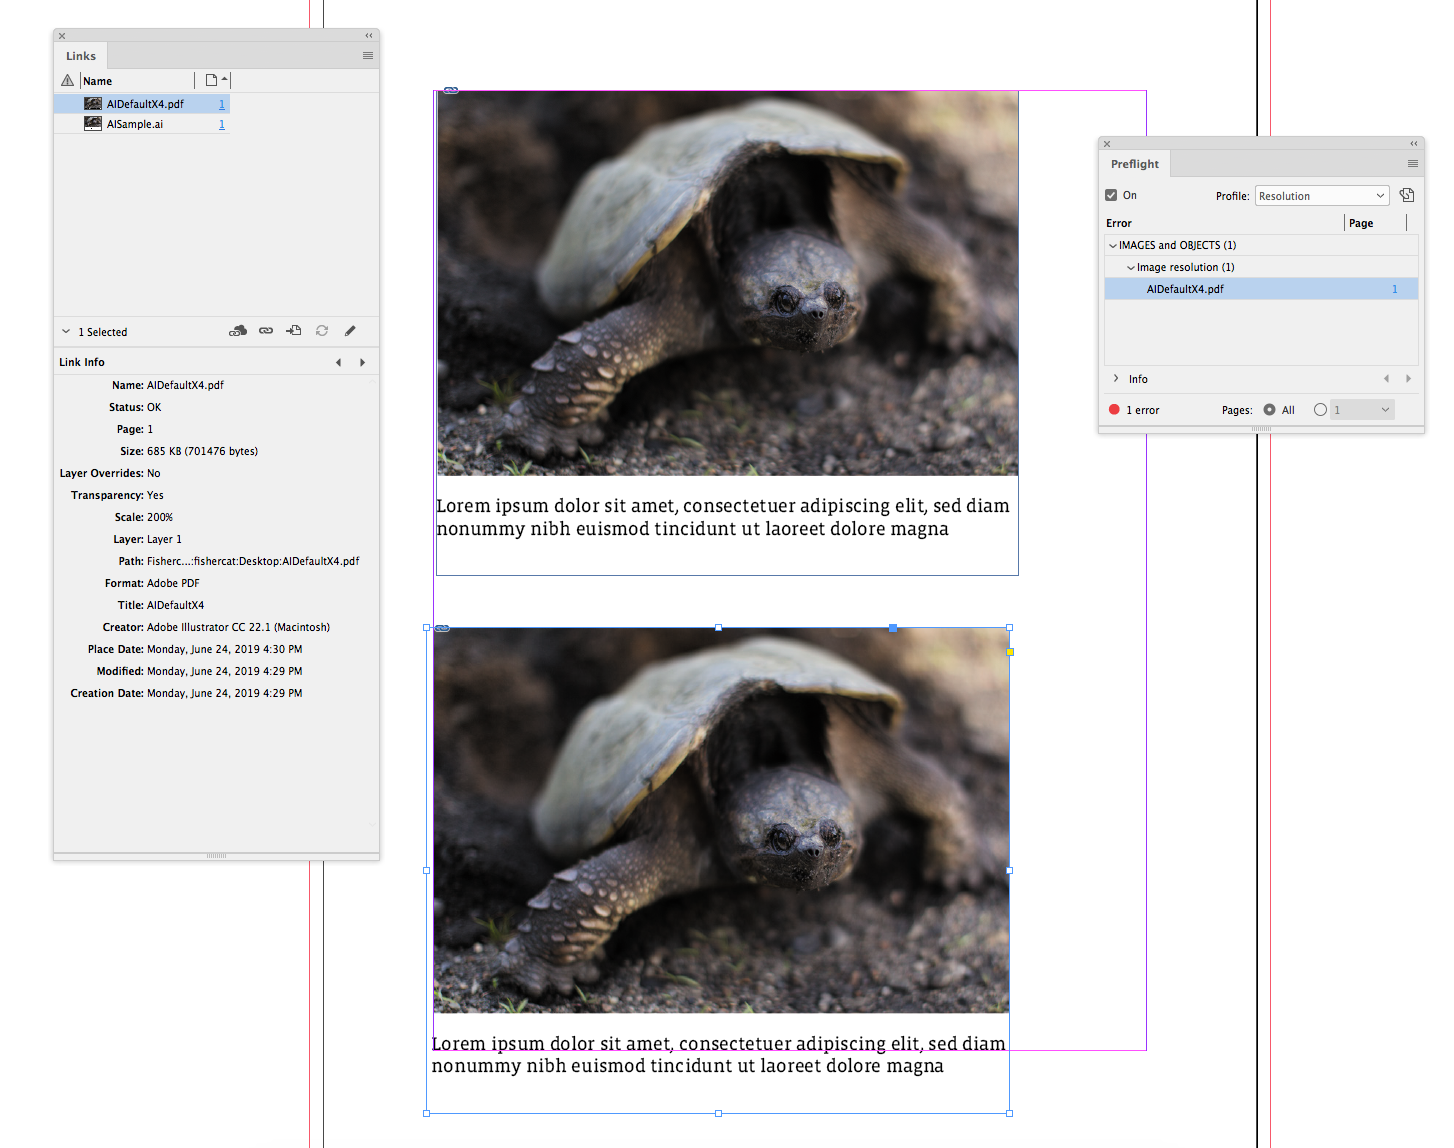1454x1148 pixels.
Task: Click page number 1 of Preflight error row
Action: (x=1395, y=289)
